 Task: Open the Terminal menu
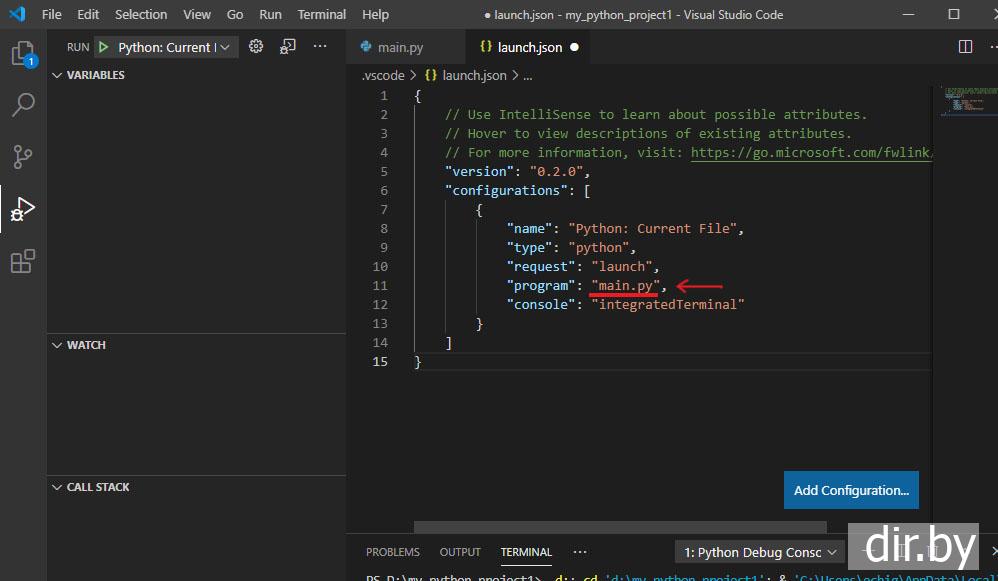click(321, 15)
